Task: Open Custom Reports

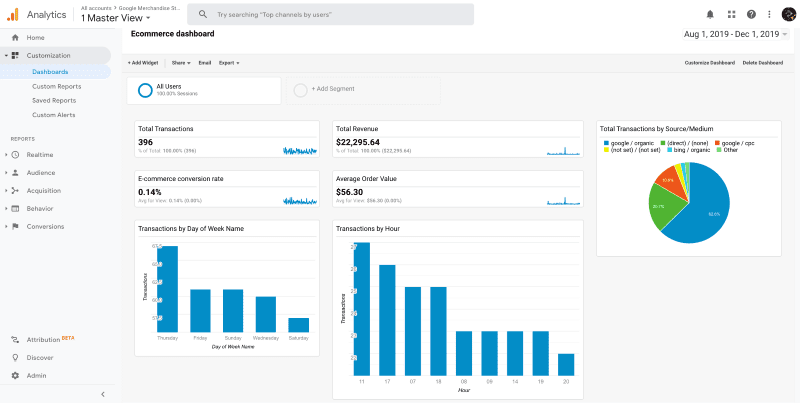Action: [56, 86]
